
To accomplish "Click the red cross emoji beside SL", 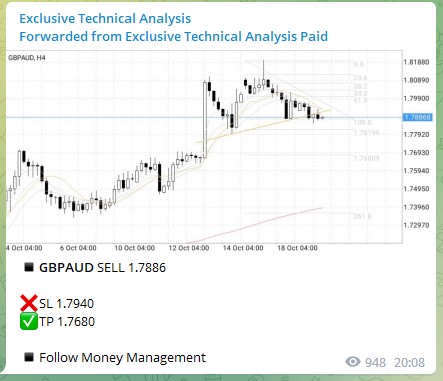I will 29,303.
